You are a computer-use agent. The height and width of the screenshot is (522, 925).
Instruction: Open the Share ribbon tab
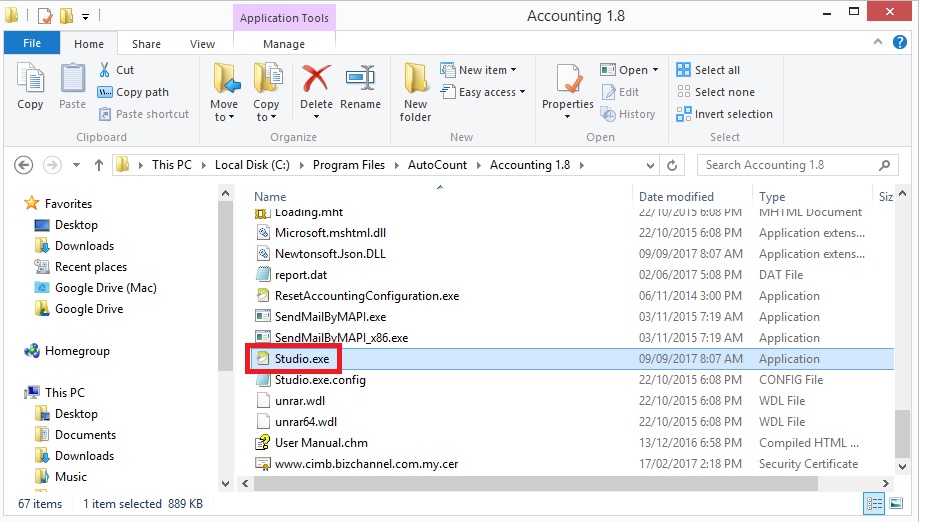(146, 44)
